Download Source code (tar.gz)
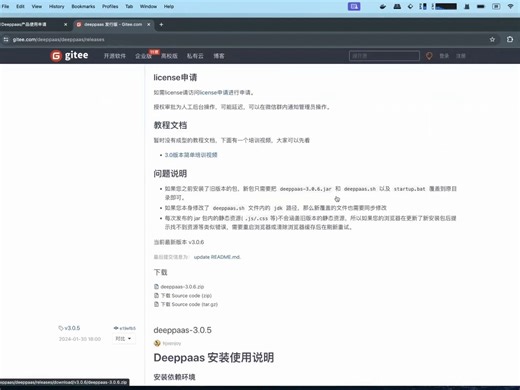520x390 pixels. [x=189, y=304]
